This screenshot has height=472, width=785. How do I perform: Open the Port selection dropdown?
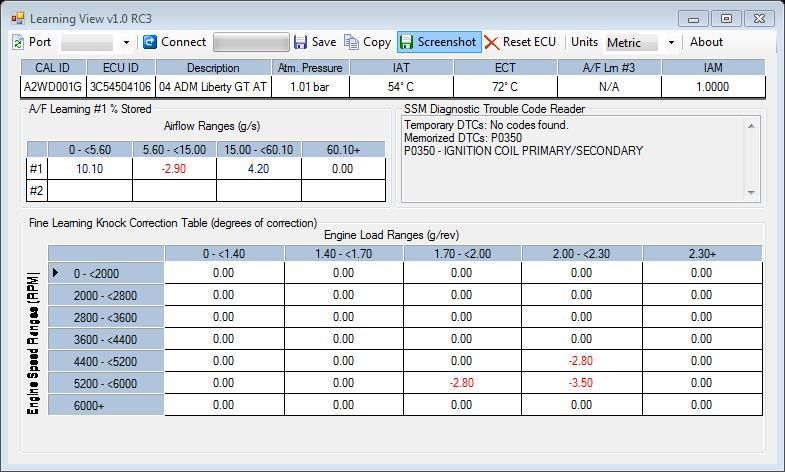click(126, 43)
